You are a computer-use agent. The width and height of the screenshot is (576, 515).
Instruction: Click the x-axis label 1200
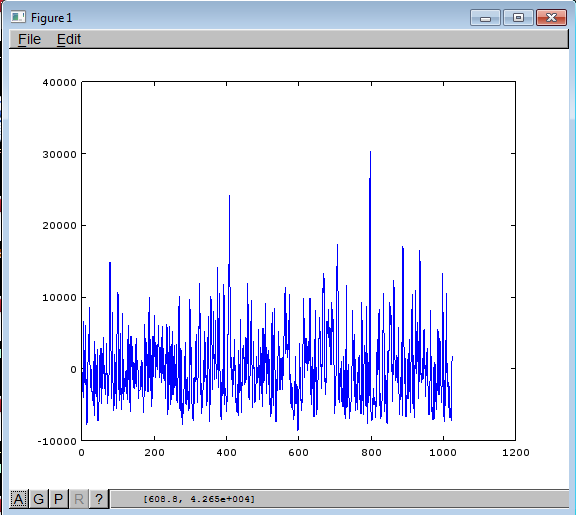coord(516,453)
